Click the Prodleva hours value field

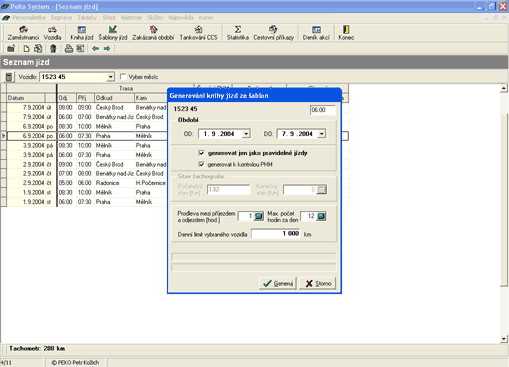246,216
